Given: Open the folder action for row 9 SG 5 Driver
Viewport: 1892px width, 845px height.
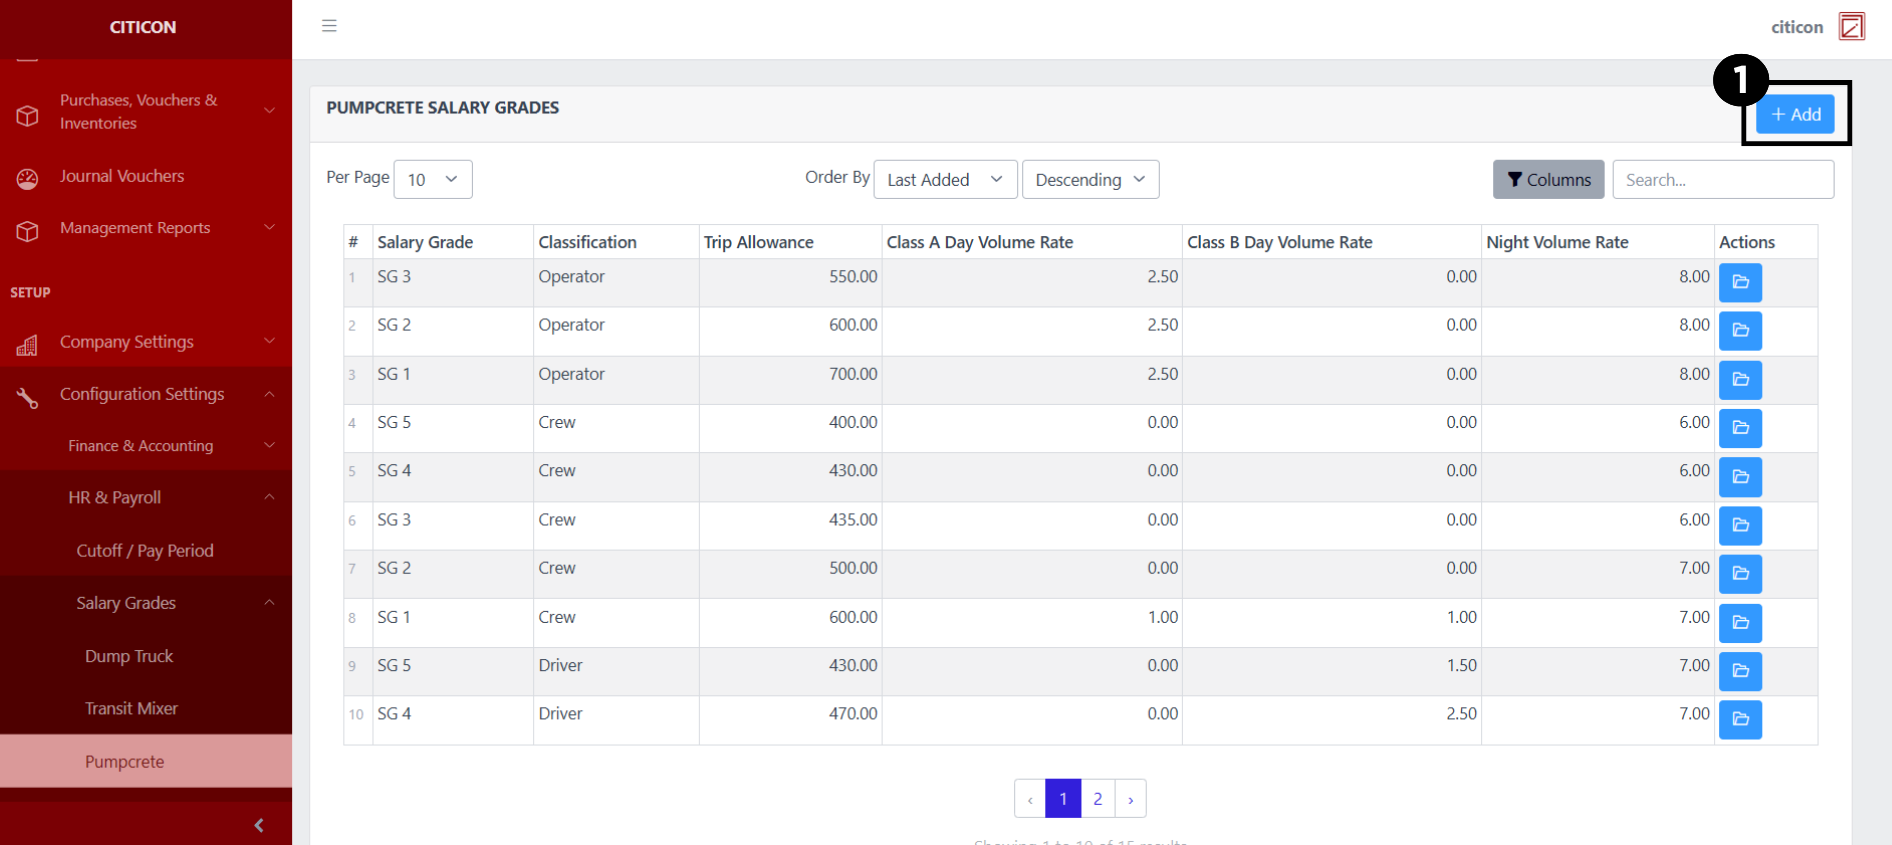Looking at the screenshot, I should point(1740,671).
